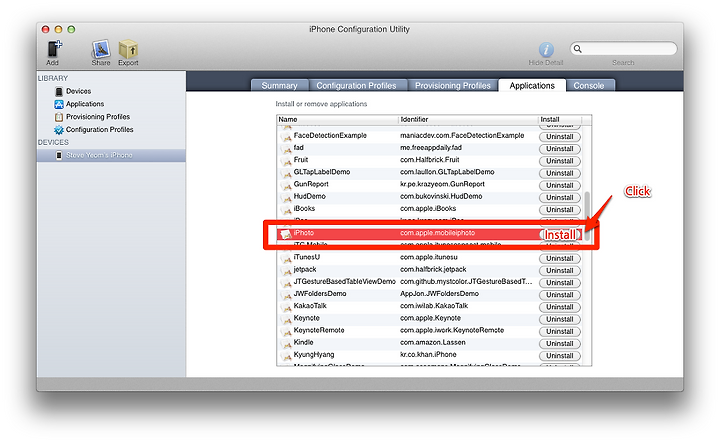Uninstall the jetpack app

click(x=560, y=270)
